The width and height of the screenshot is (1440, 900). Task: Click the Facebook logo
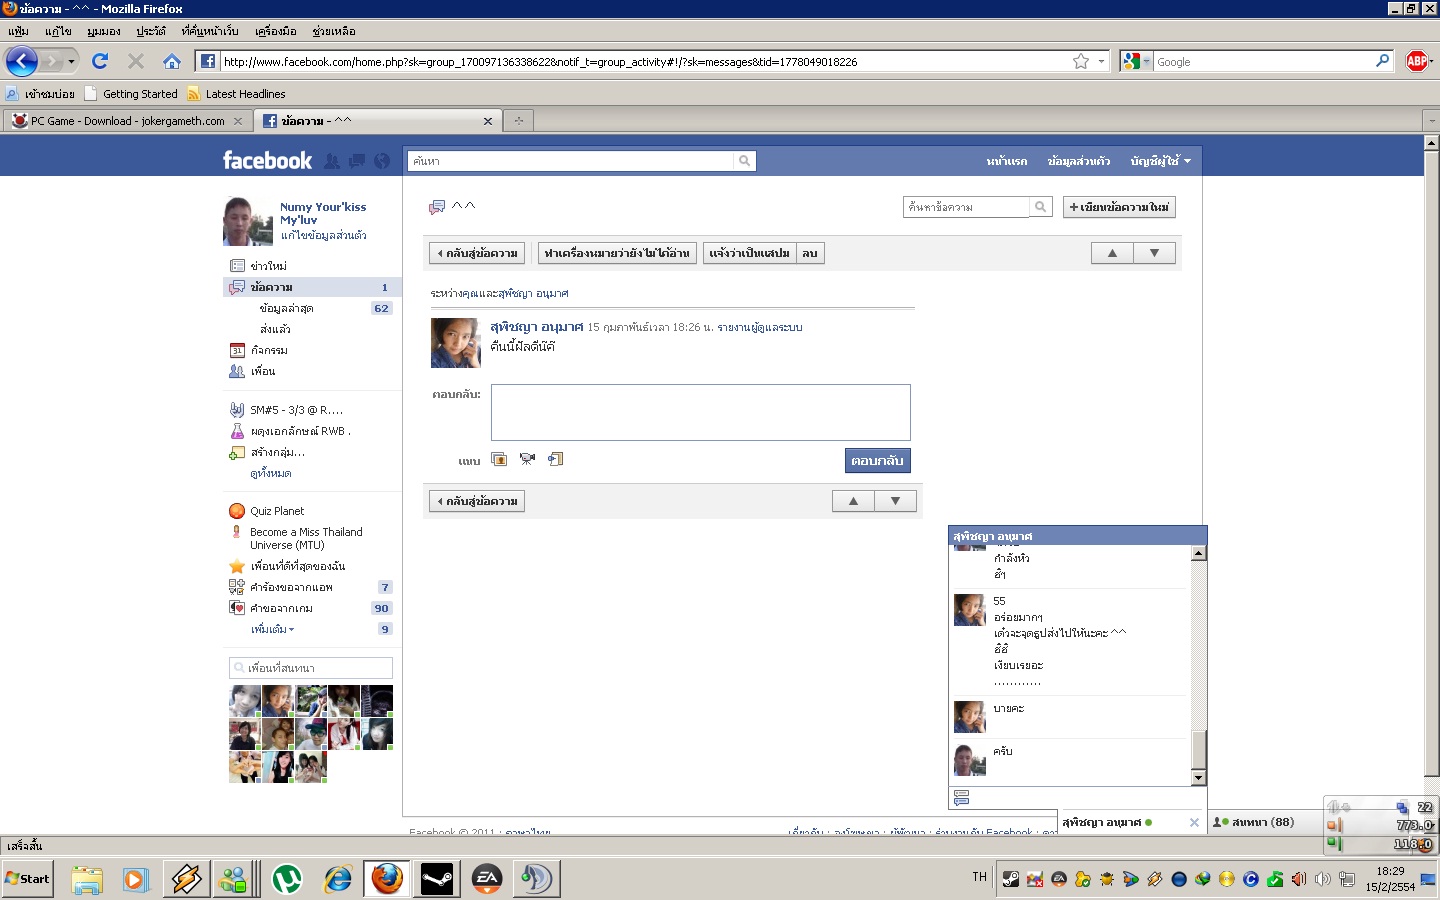click(267, 160)
